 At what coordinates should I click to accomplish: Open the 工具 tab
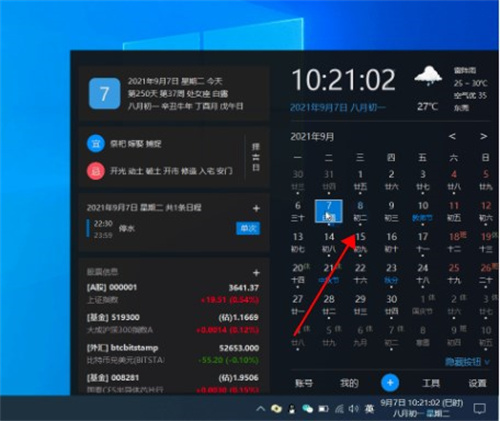[431, 383]
